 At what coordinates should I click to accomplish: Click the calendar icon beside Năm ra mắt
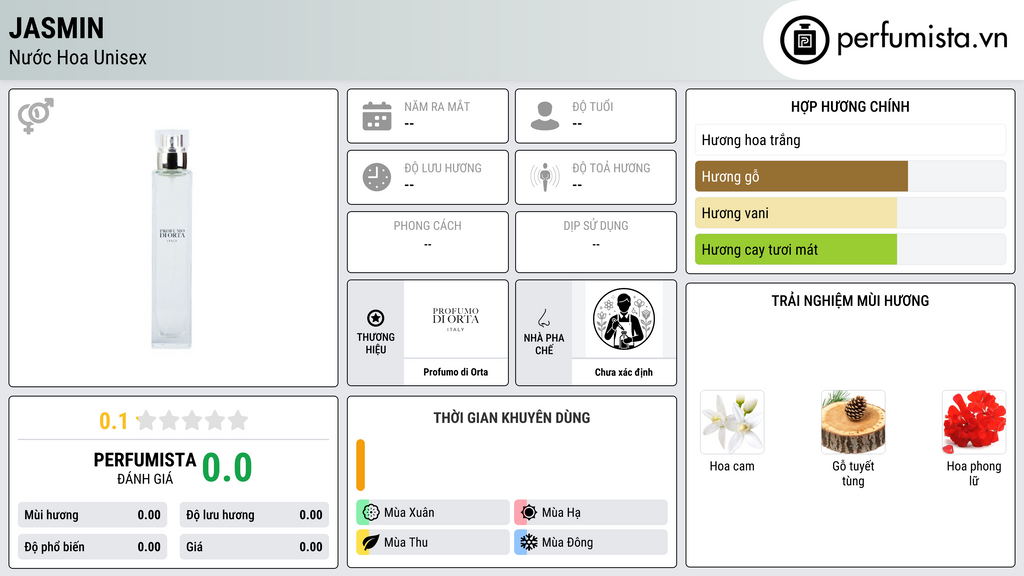[x=377, y=116]
